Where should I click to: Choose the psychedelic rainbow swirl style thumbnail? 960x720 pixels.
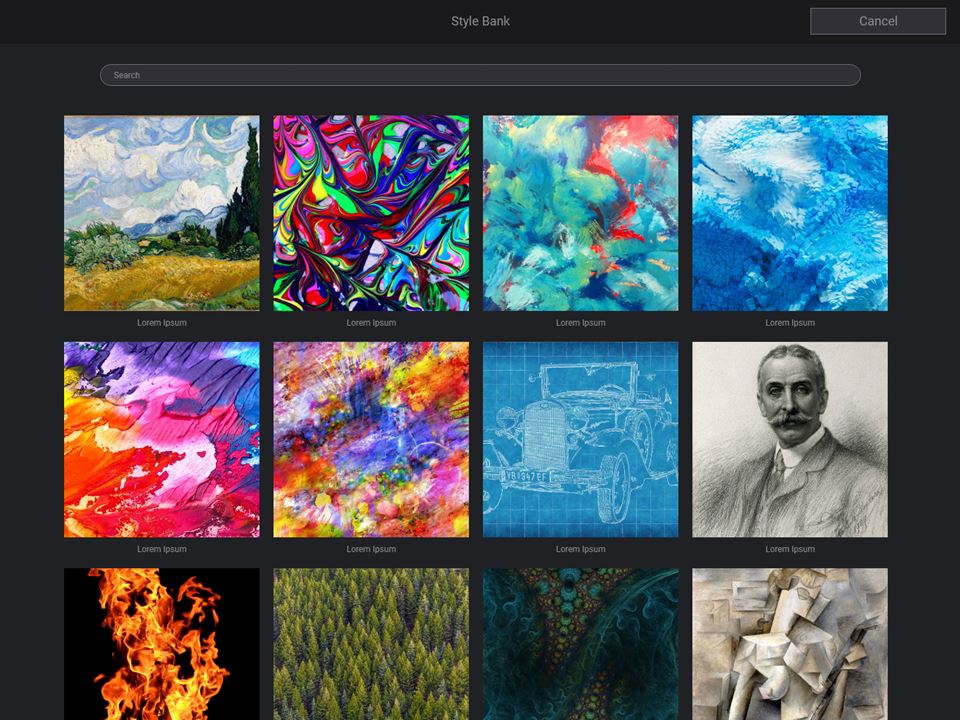[371, 213]
